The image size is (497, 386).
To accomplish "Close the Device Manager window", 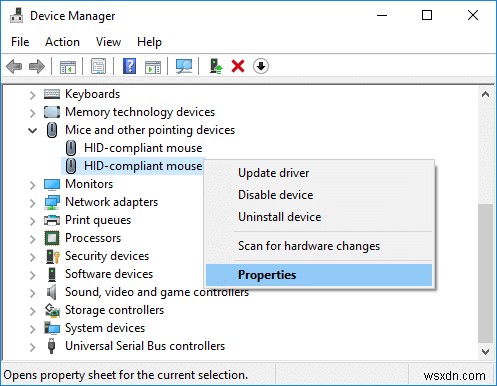I will tap(473, 15).
